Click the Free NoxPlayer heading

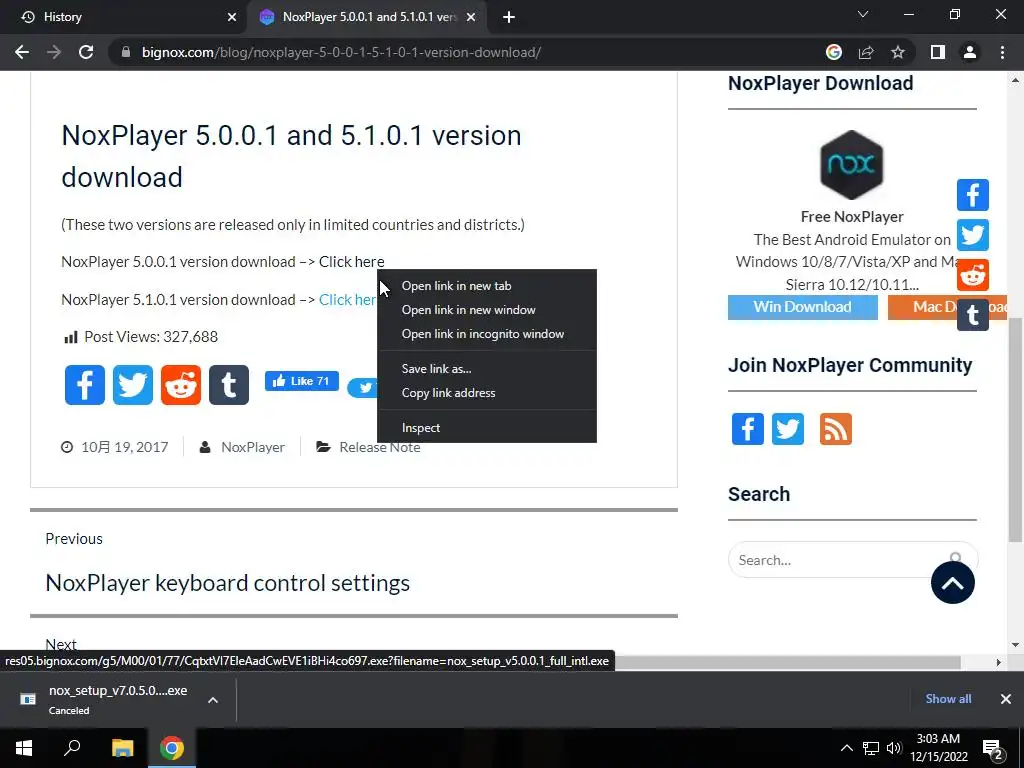(x=852, y=217)
